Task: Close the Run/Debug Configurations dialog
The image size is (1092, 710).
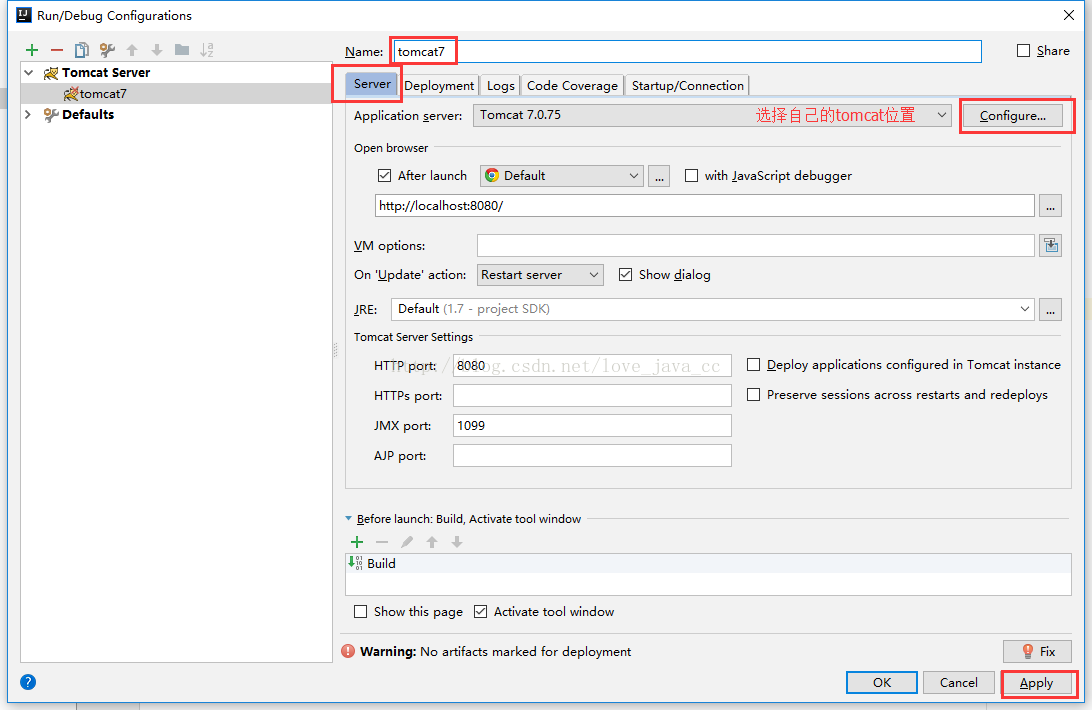Action: pos(1068,15)
